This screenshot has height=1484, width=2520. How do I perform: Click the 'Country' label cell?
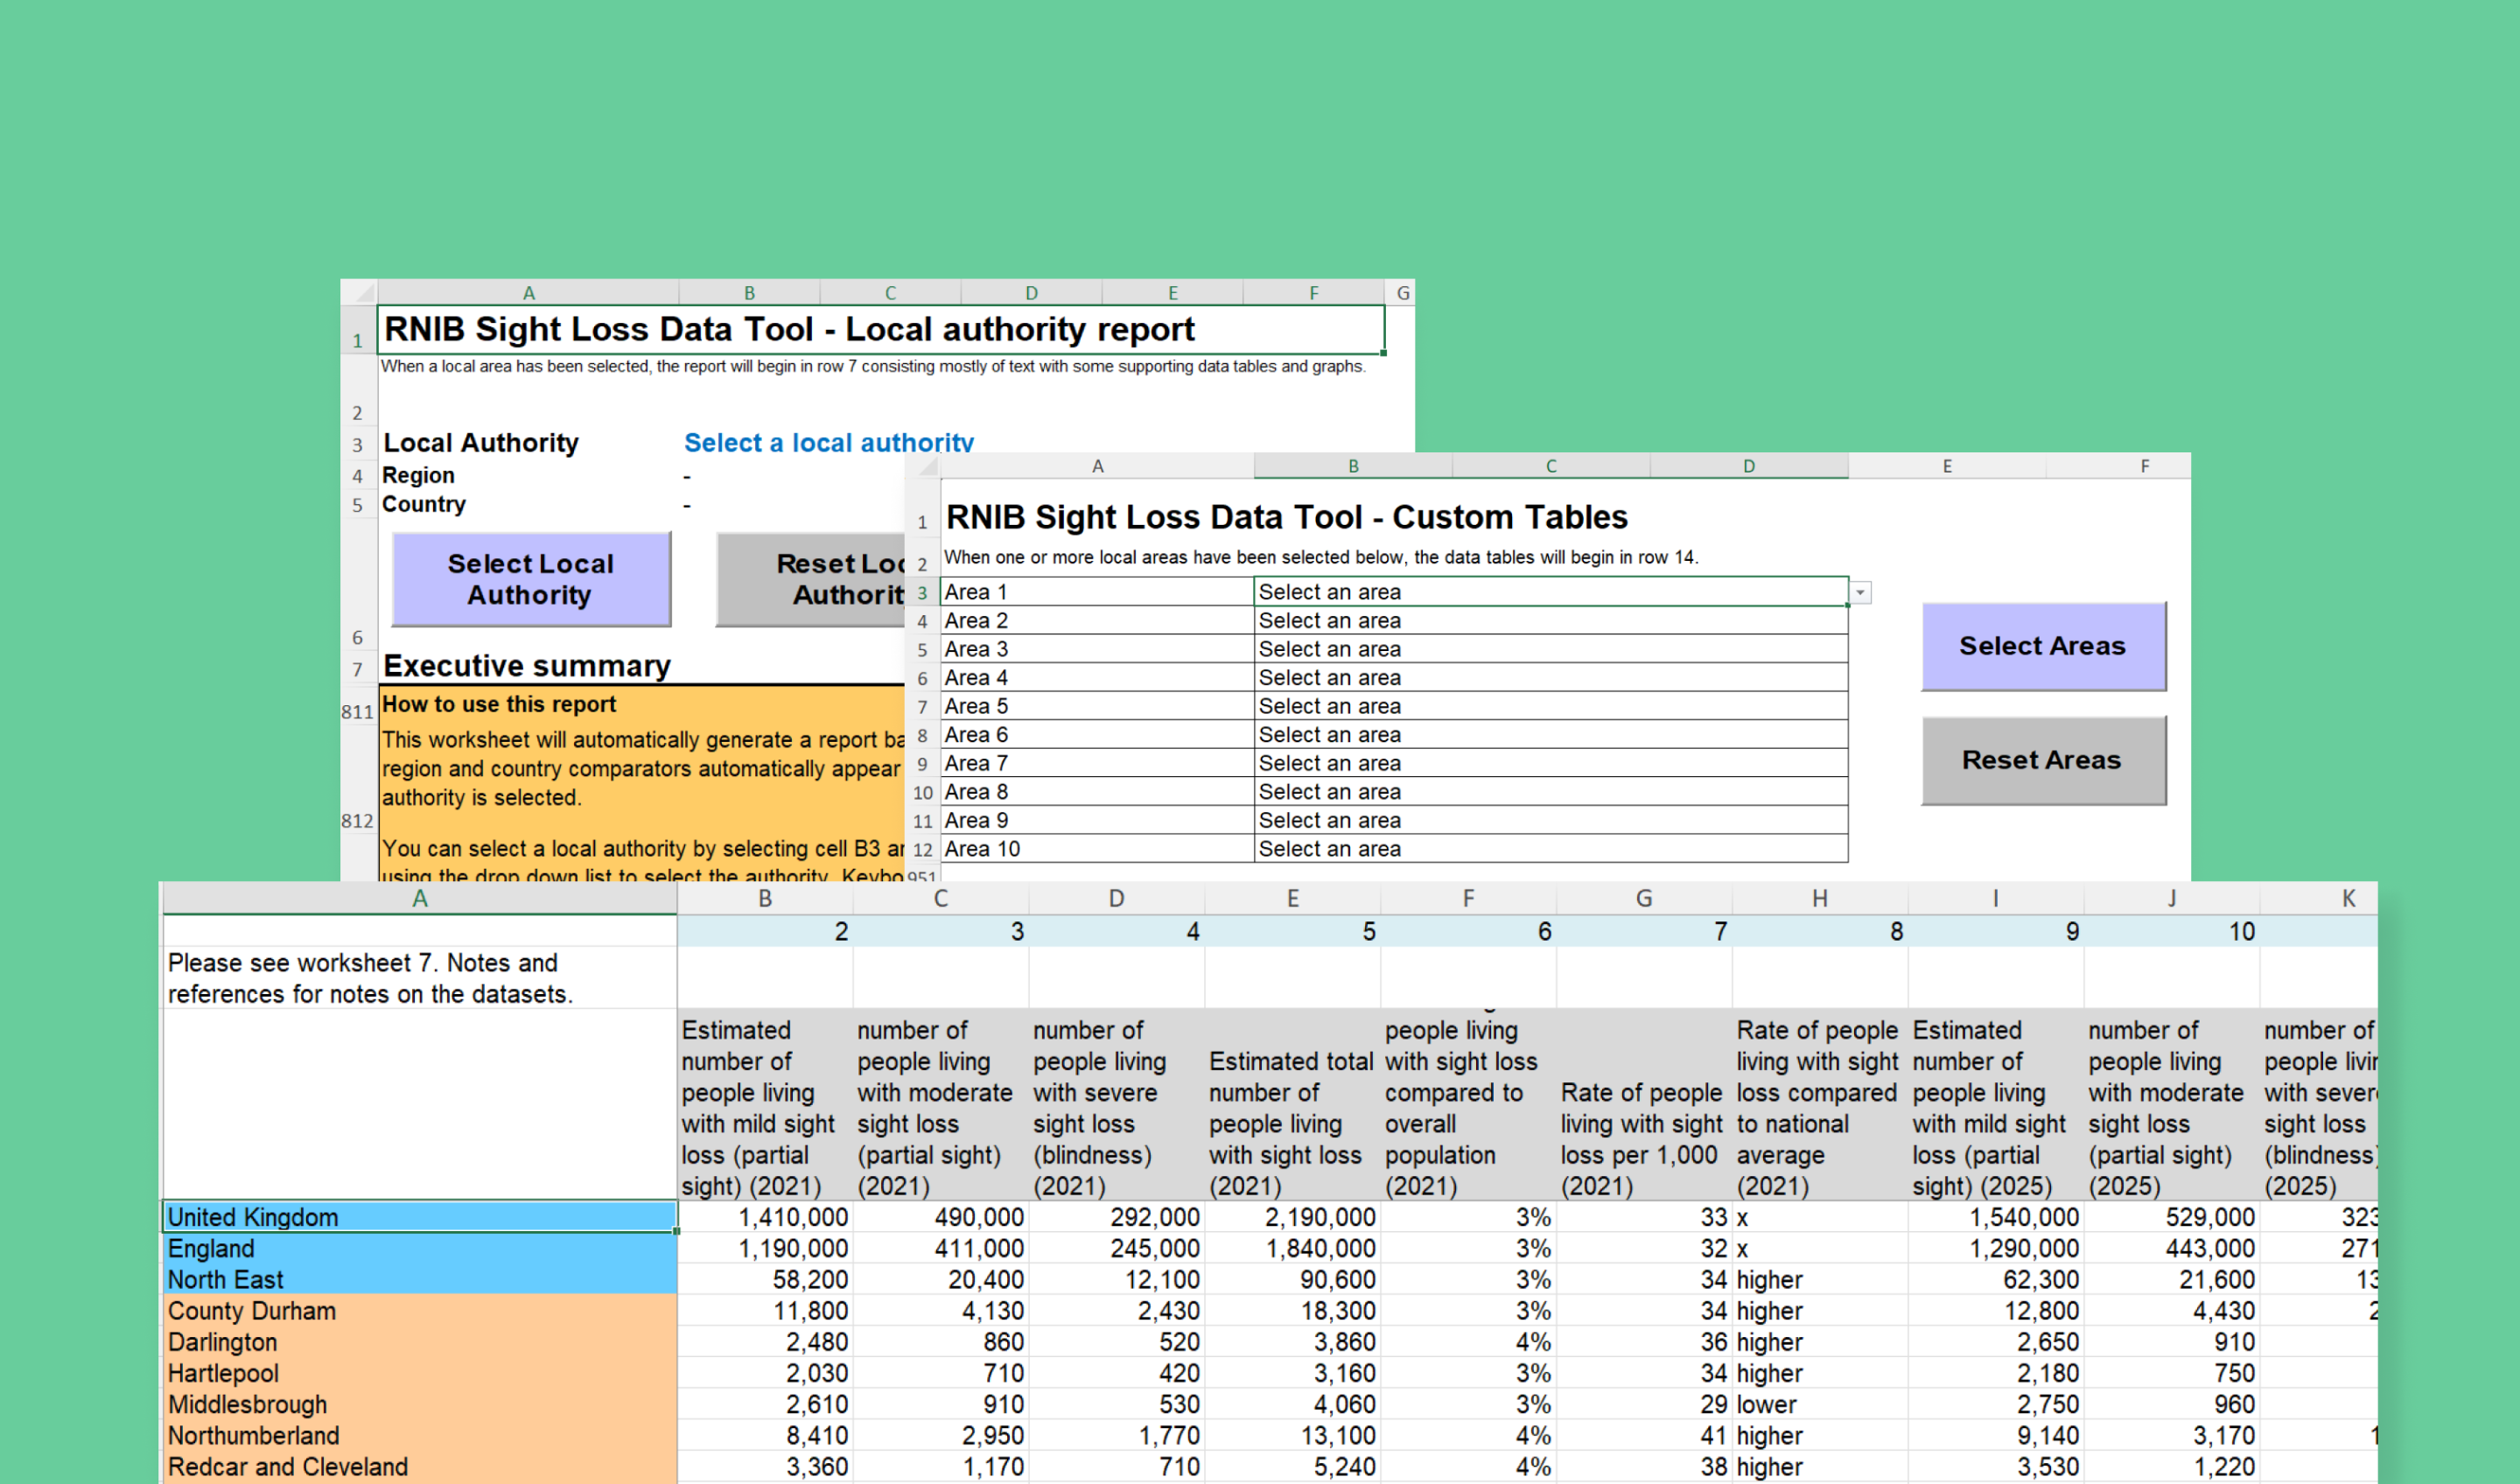coord(424,504)
